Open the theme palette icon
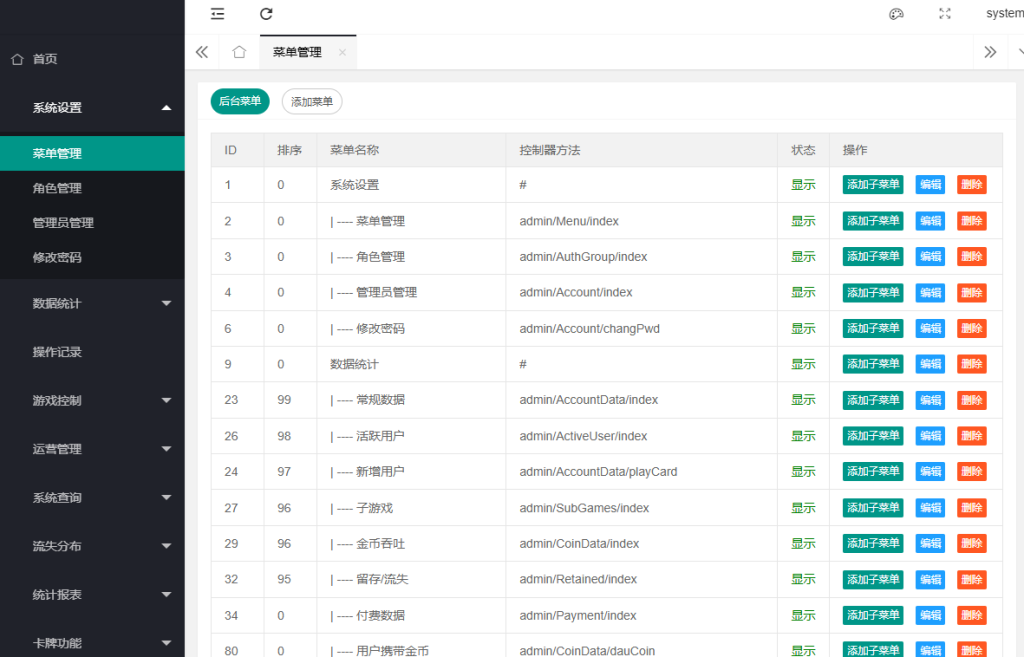This screenshot has height=657, width=1024. pyautogui.click(x=896, y=14)
